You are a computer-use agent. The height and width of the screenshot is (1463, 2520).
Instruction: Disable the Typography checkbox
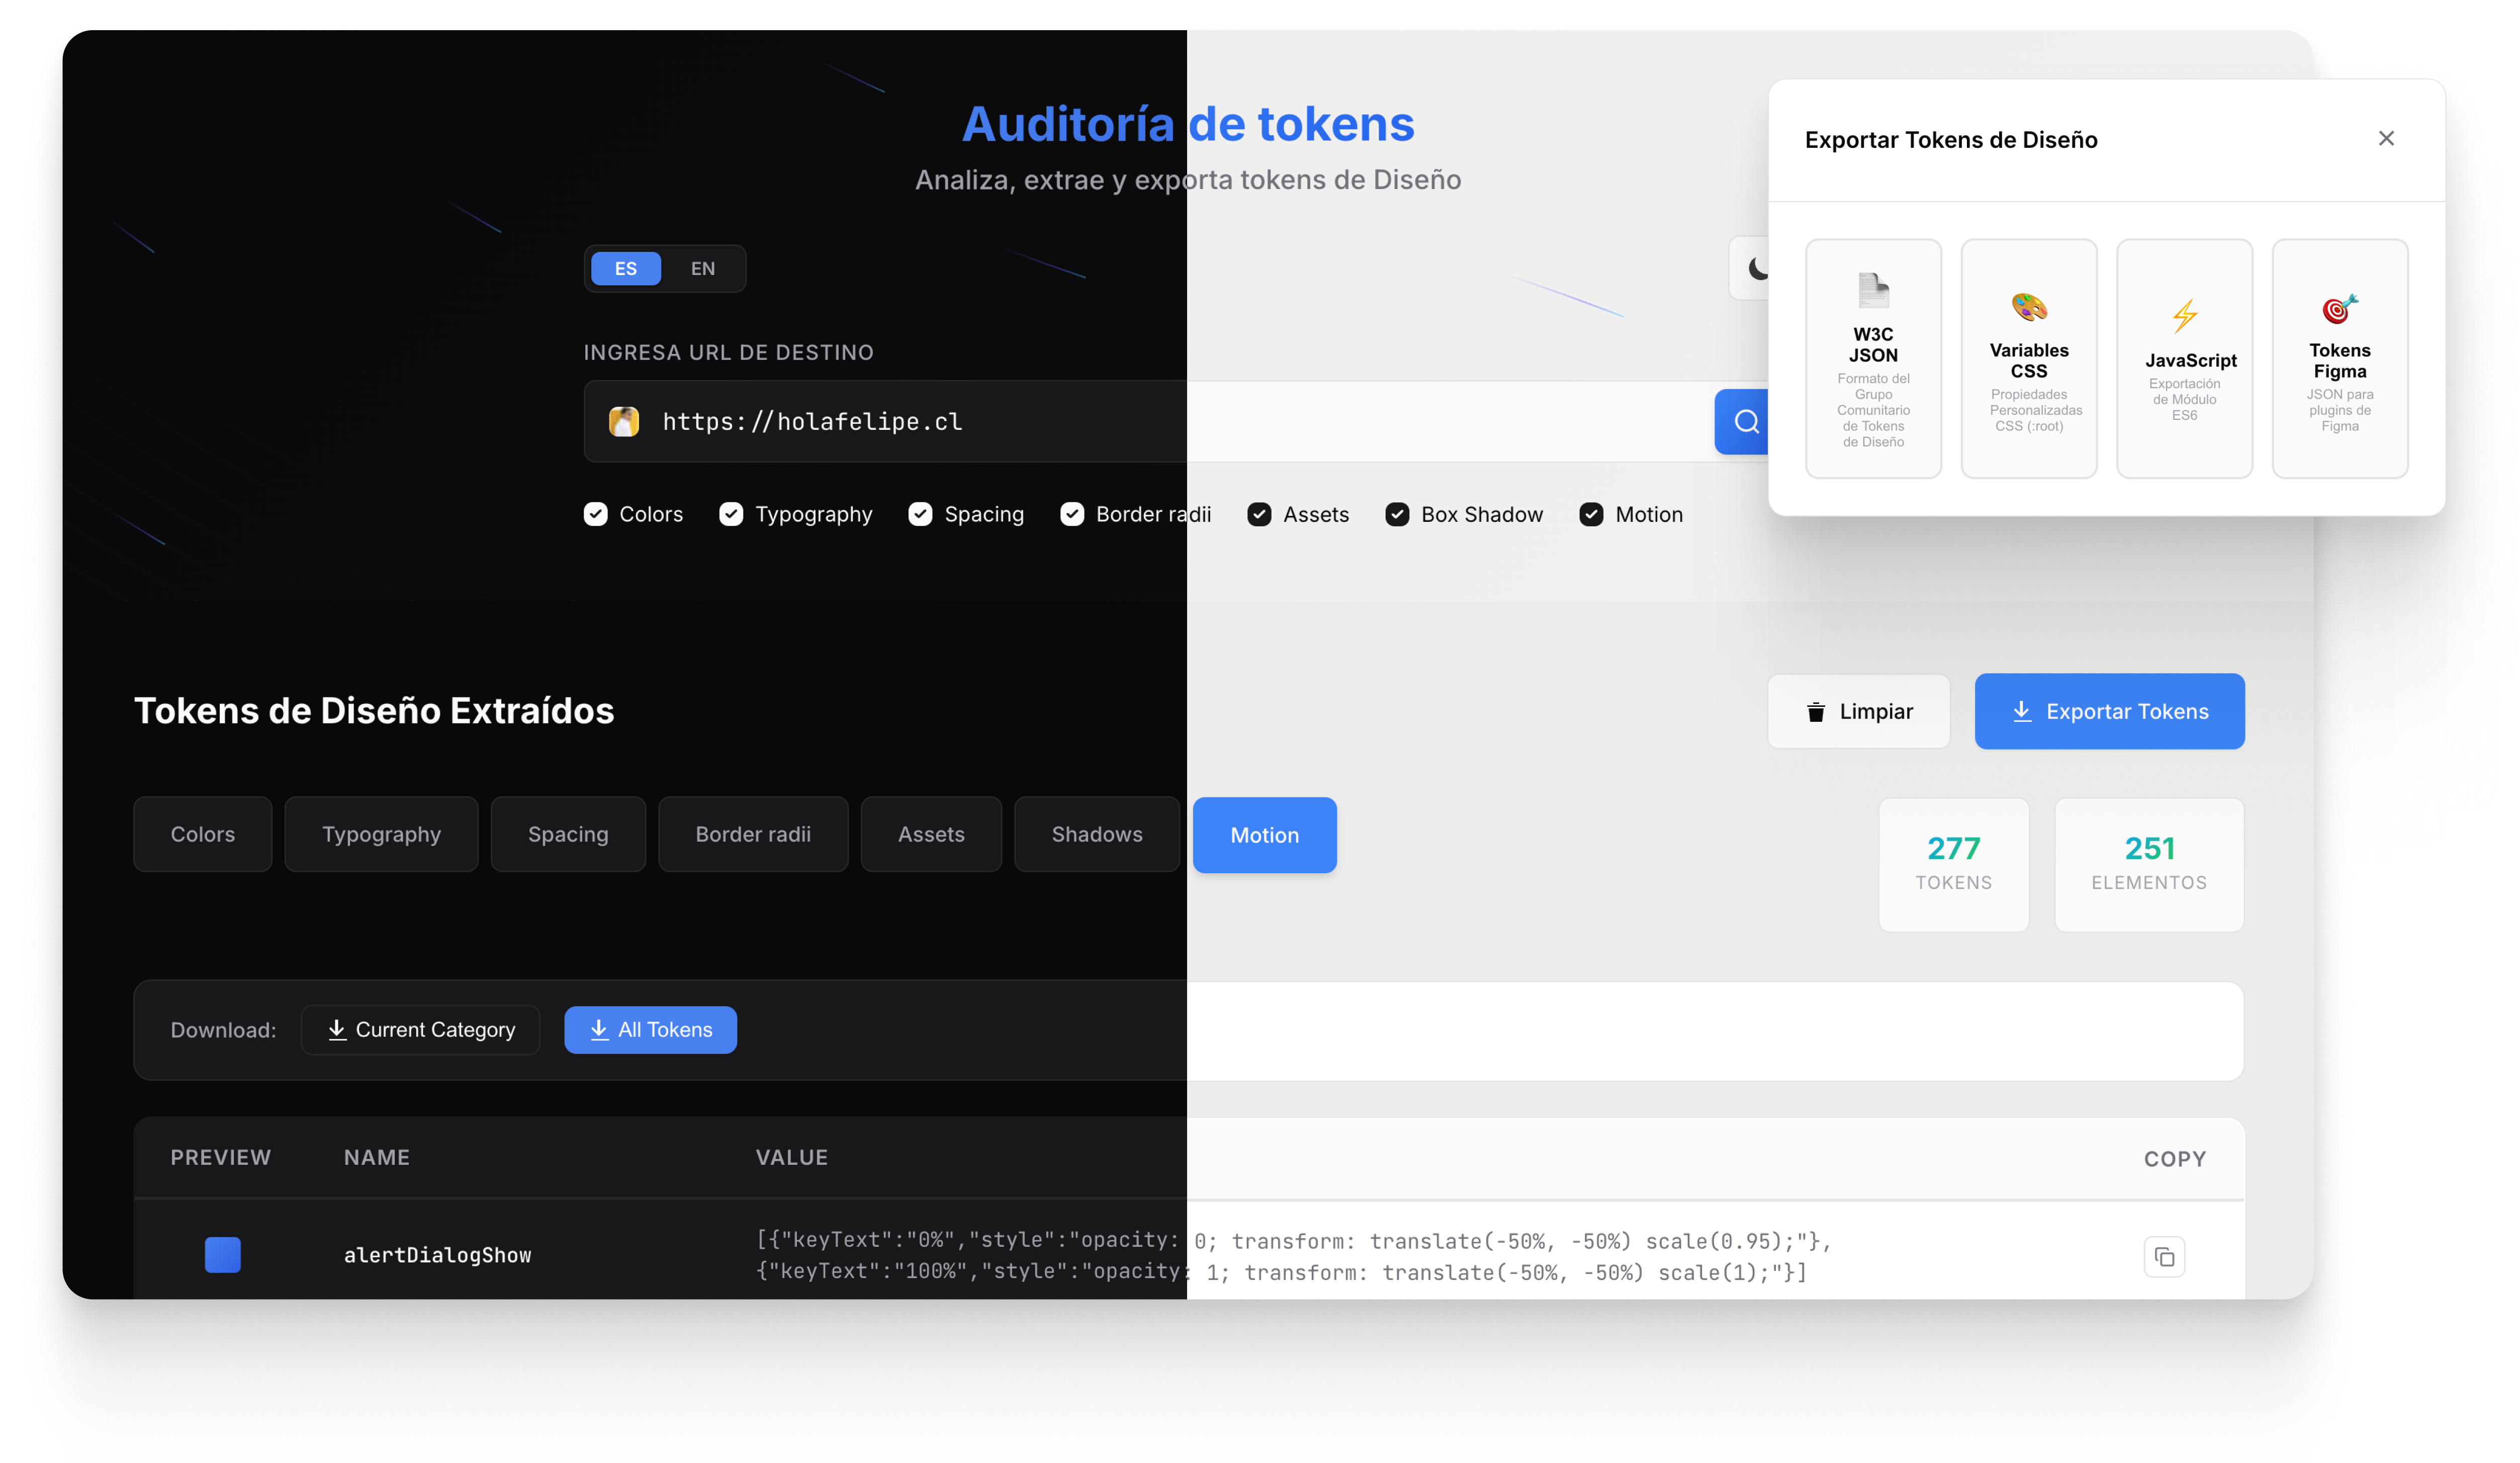[x=731, y=514]
